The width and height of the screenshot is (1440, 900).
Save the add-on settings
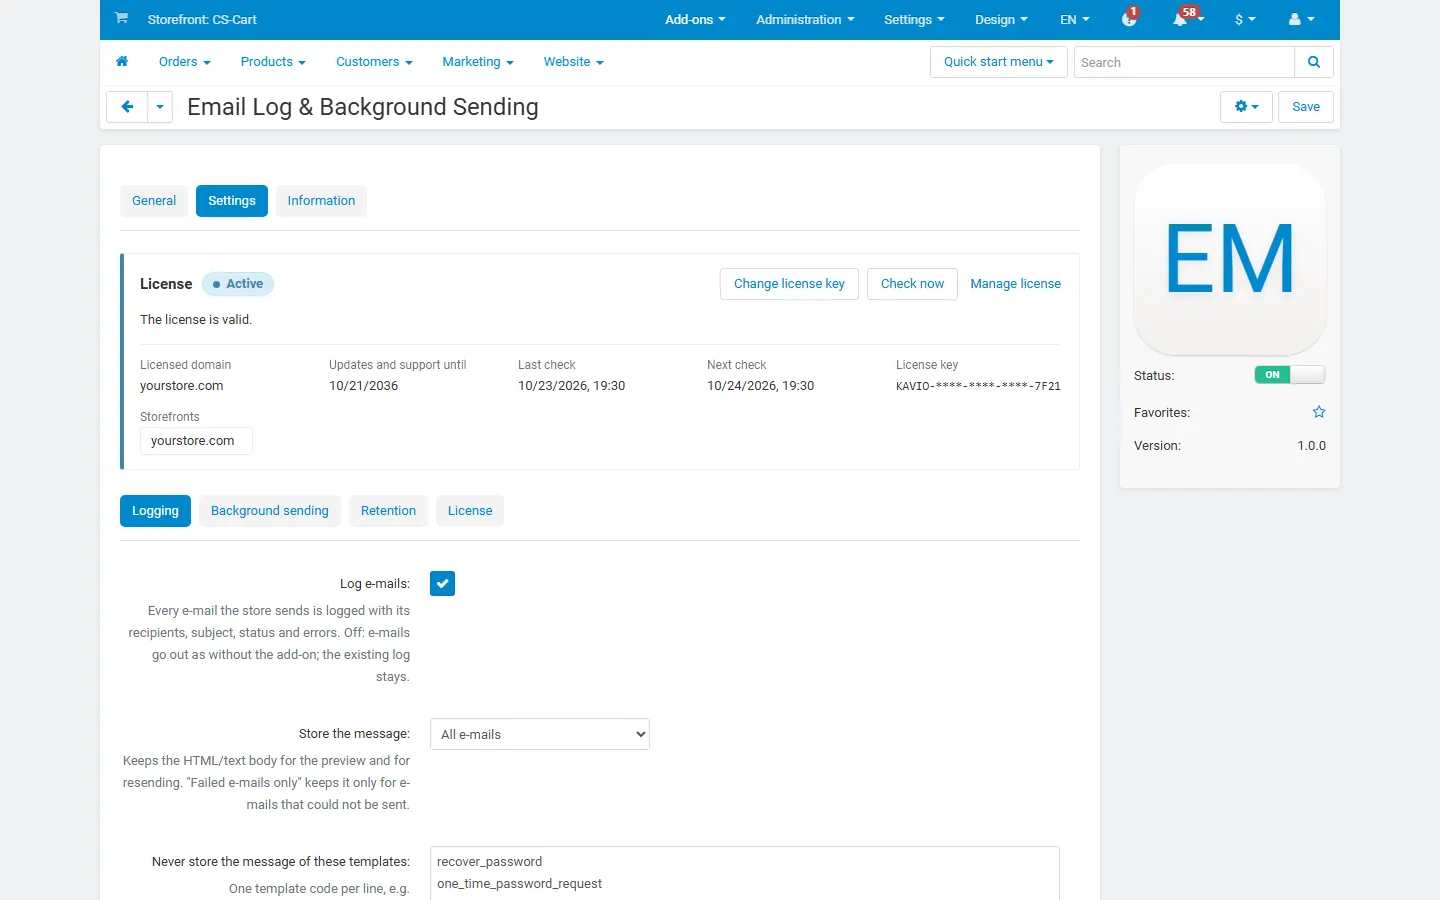point(1306,107)
